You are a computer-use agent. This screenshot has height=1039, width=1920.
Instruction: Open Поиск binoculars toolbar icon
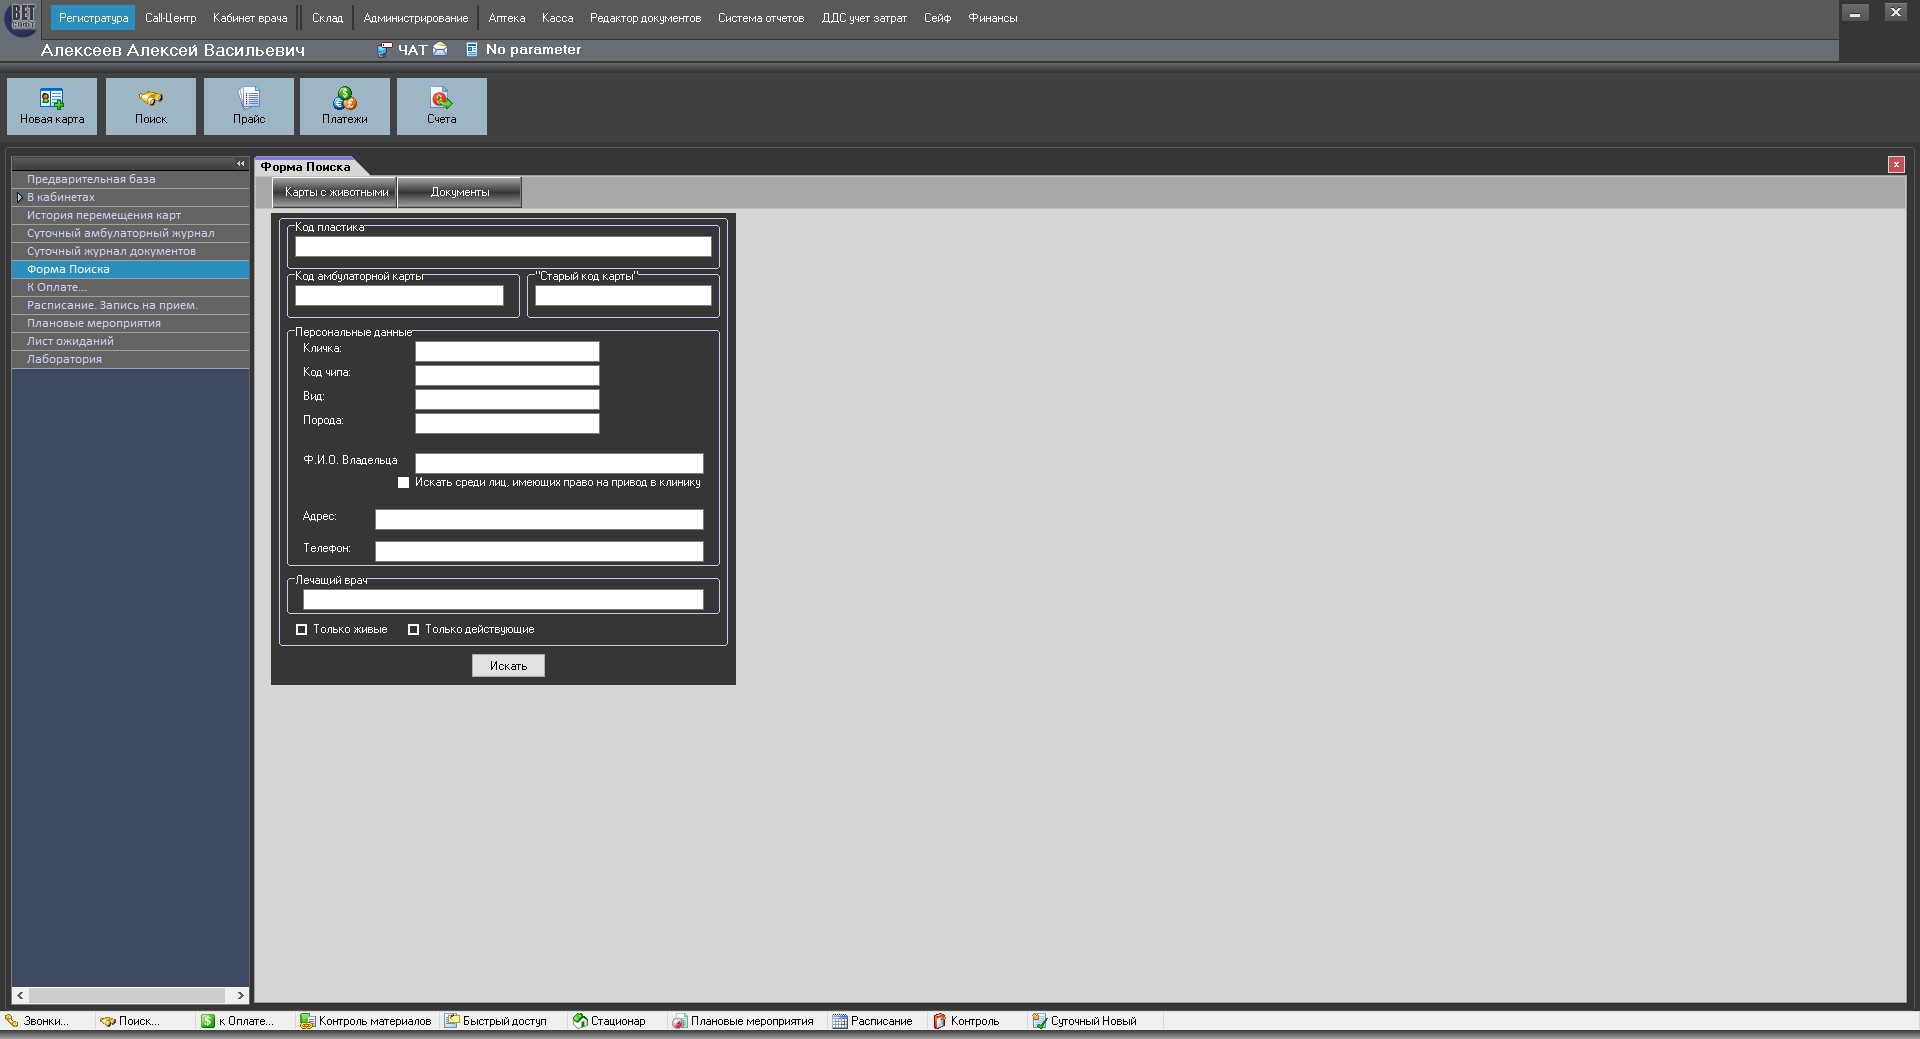tap(151, 99)
